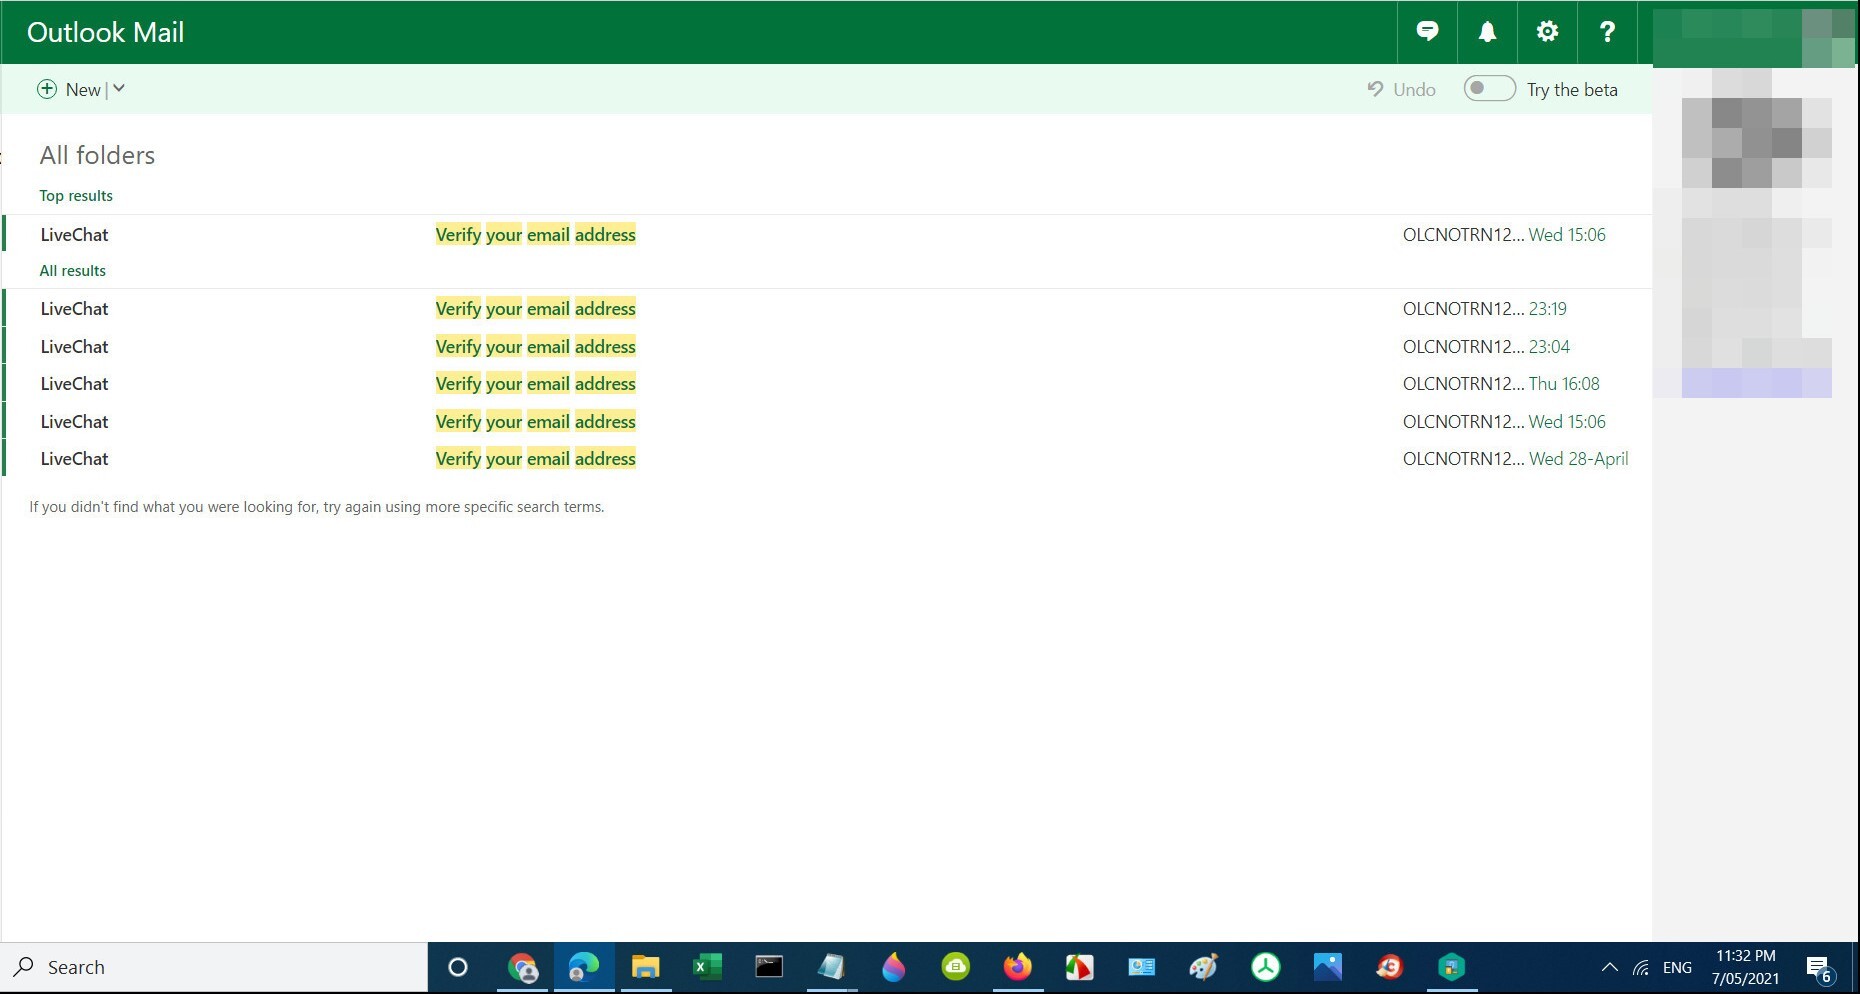Expand the New dropdown arrow
Image resolution: width=1860 pixels, height=994 pixels.
(119, 89)
